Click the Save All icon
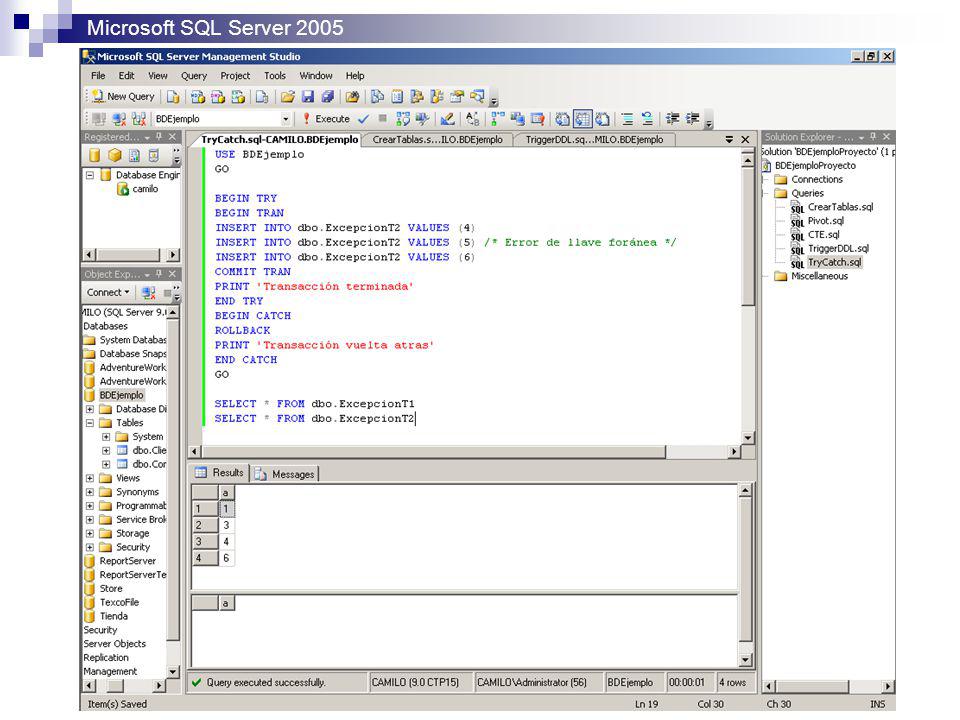 328,97
